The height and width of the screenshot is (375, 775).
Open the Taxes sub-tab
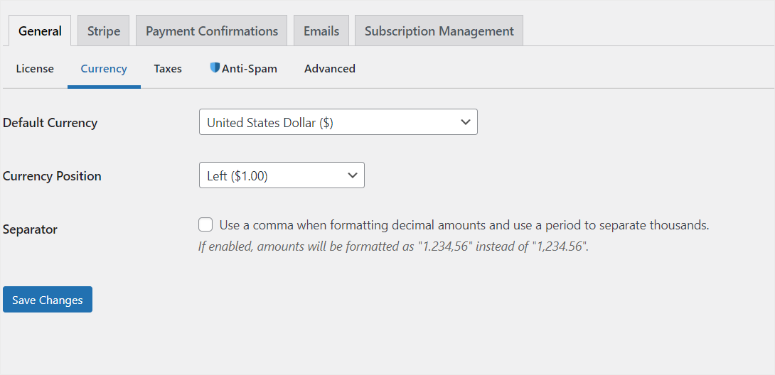(x=168, y=69)
